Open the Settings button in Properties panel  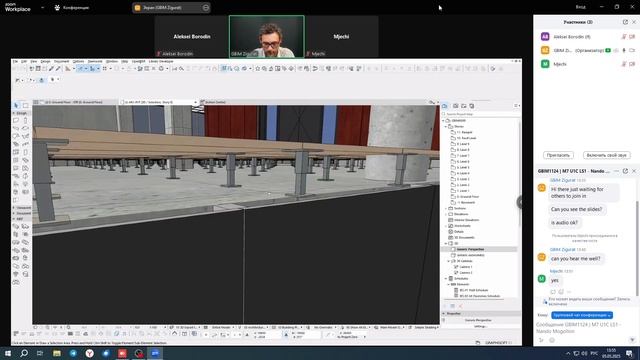pos(480,327)
